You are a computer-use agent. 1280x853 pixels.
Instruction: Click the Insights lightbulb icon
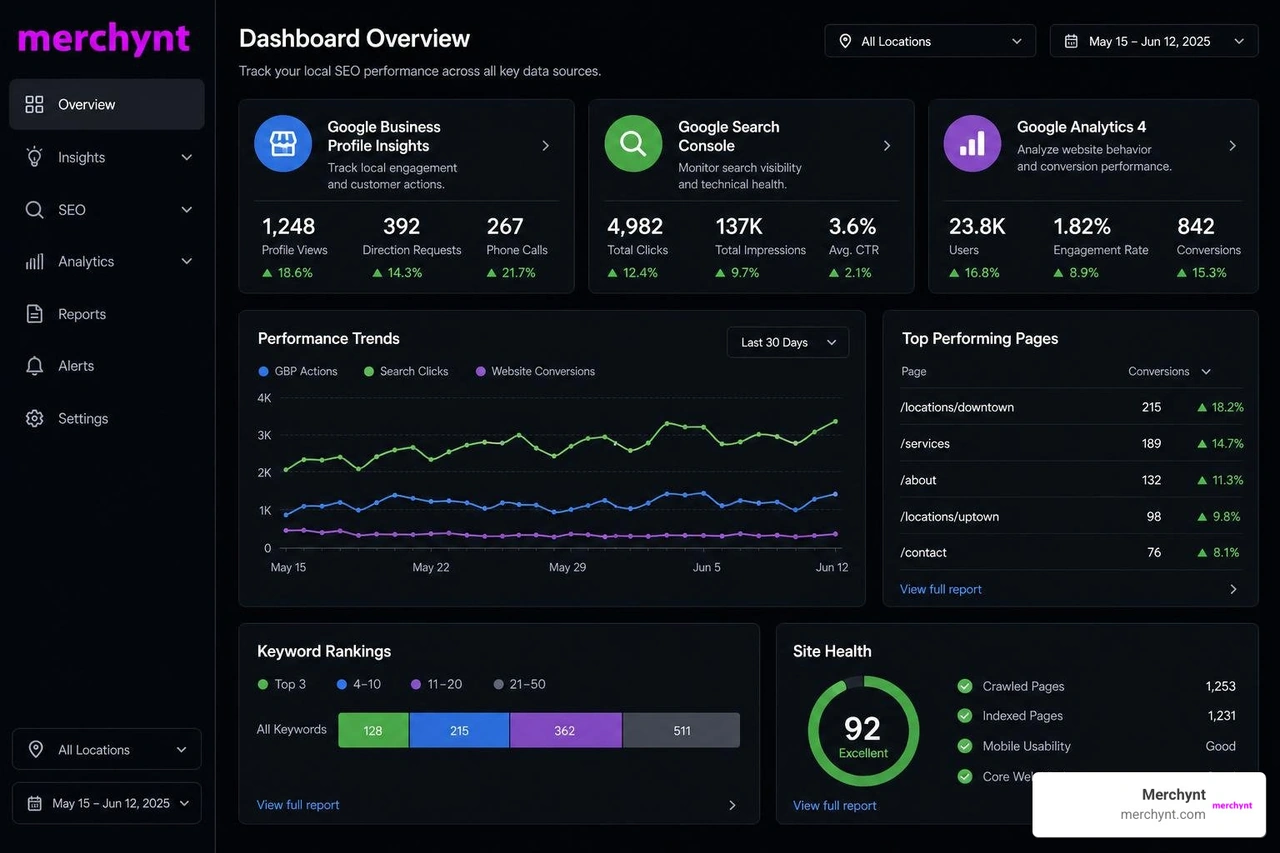(34, 157)
